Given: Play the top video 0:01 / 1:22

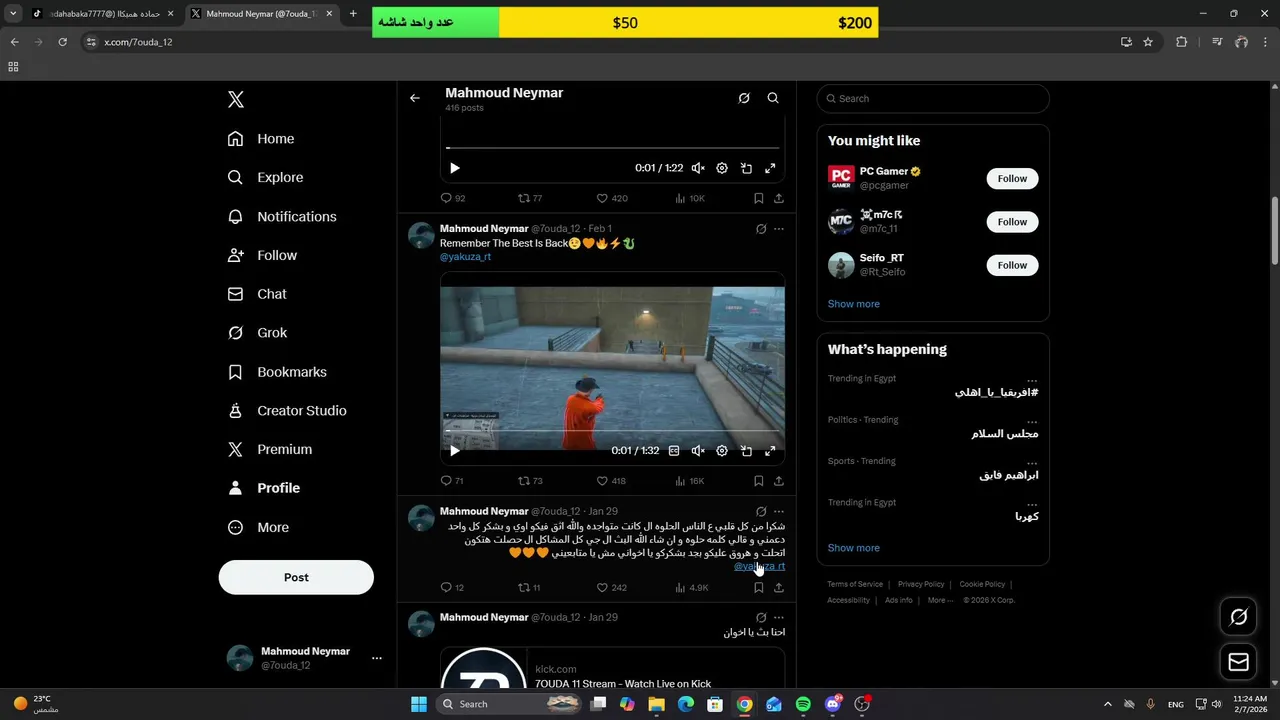Looking at the screenshot, I should click(455, 168).
